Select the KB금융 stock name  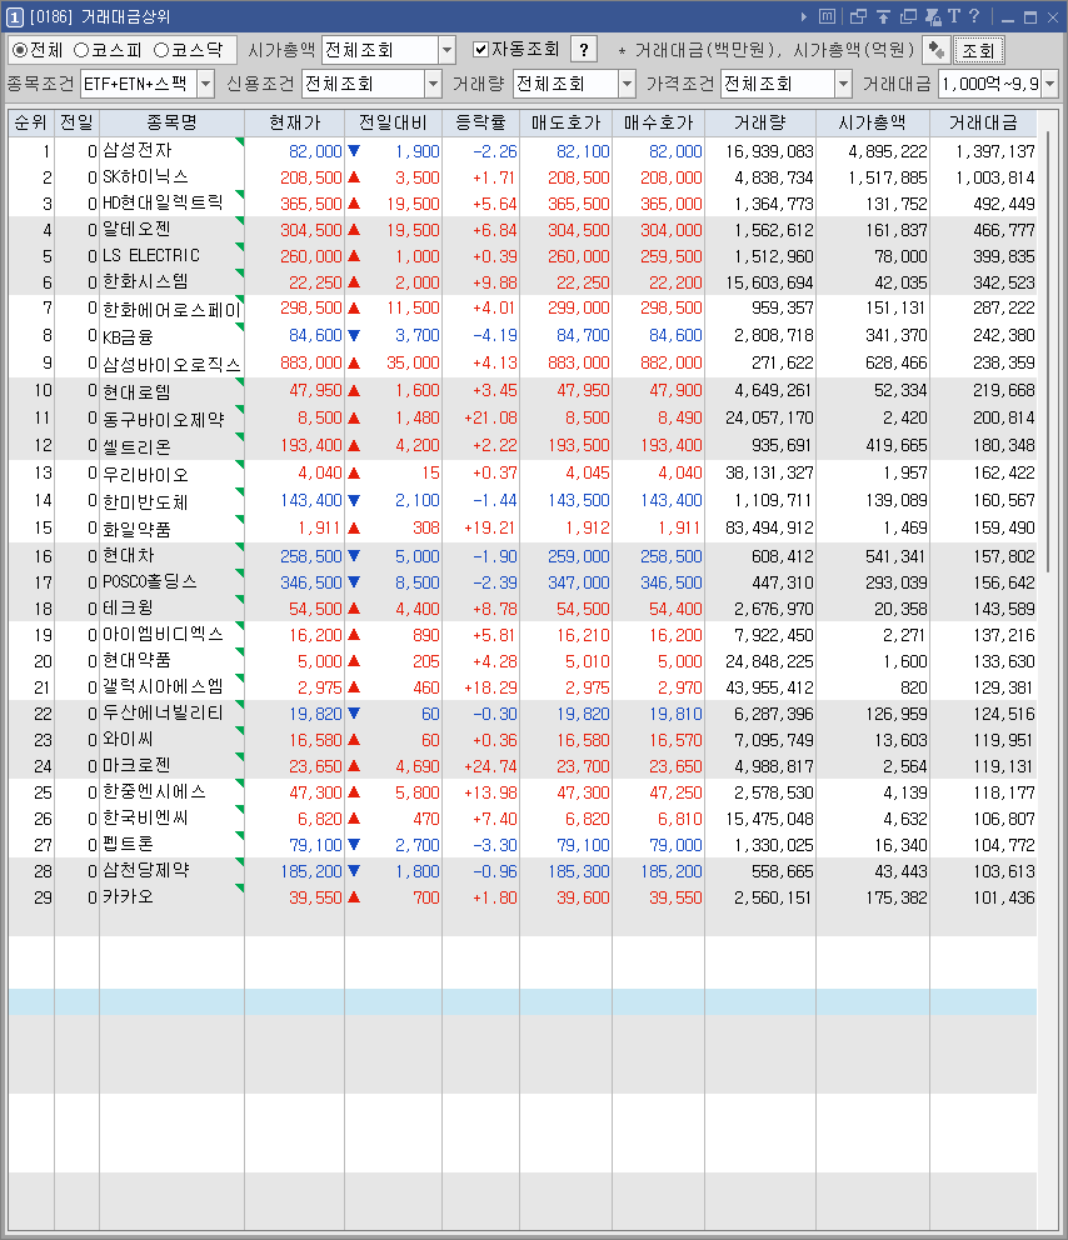[x=128, y=336]
